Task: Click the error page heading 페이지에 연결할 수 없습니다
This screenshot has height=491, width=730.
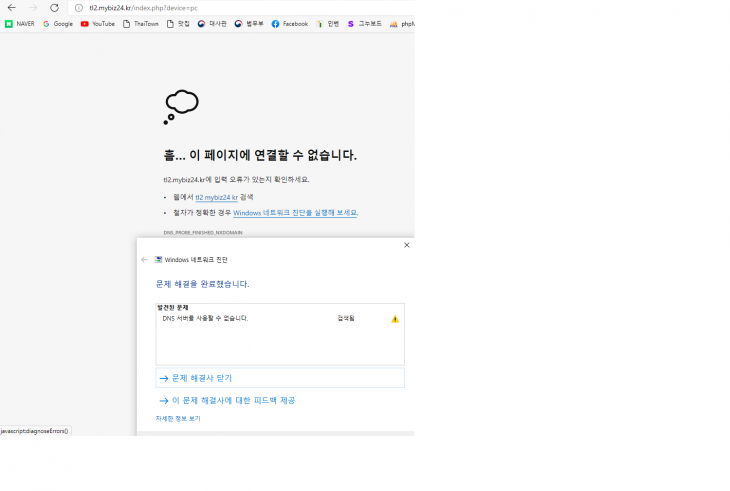Action: pyautogui.click(x=260, y=155)
